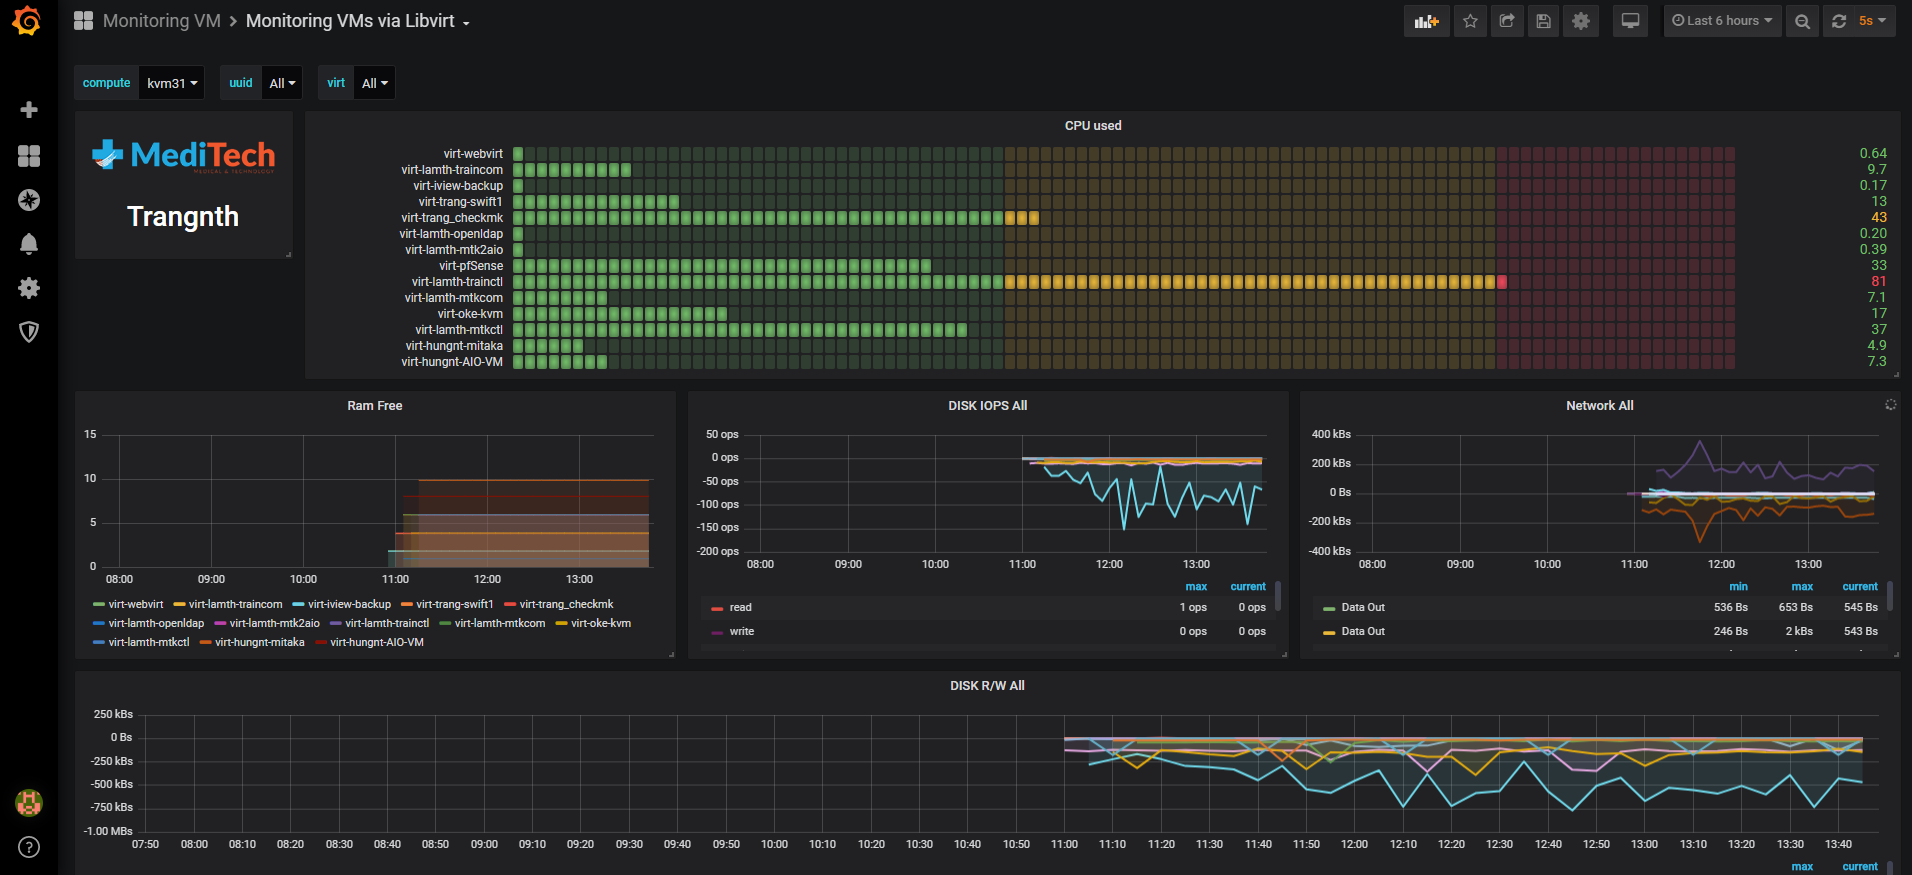This screenshot has height=875, width=1912.
Task: Star this dashboard as favorite
Action: (1470, 21)
